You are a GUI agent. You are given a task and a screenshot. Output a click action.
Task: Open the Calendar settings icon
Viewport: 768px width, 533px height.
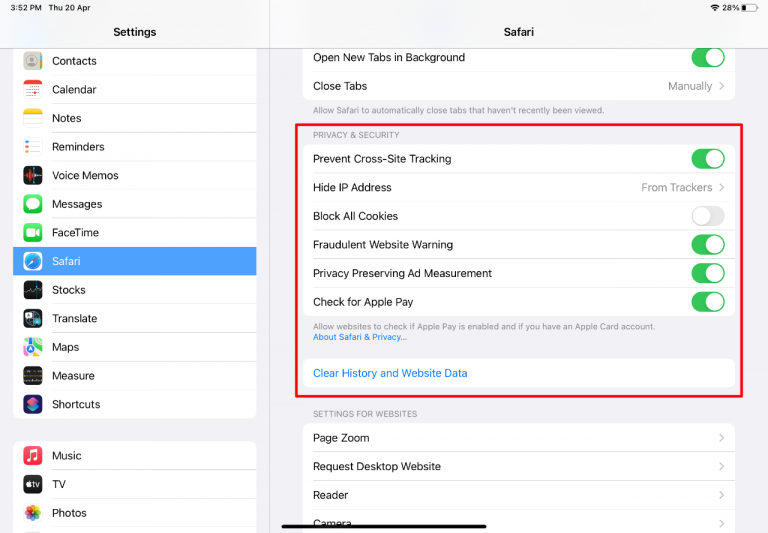(x=33, y=89)
